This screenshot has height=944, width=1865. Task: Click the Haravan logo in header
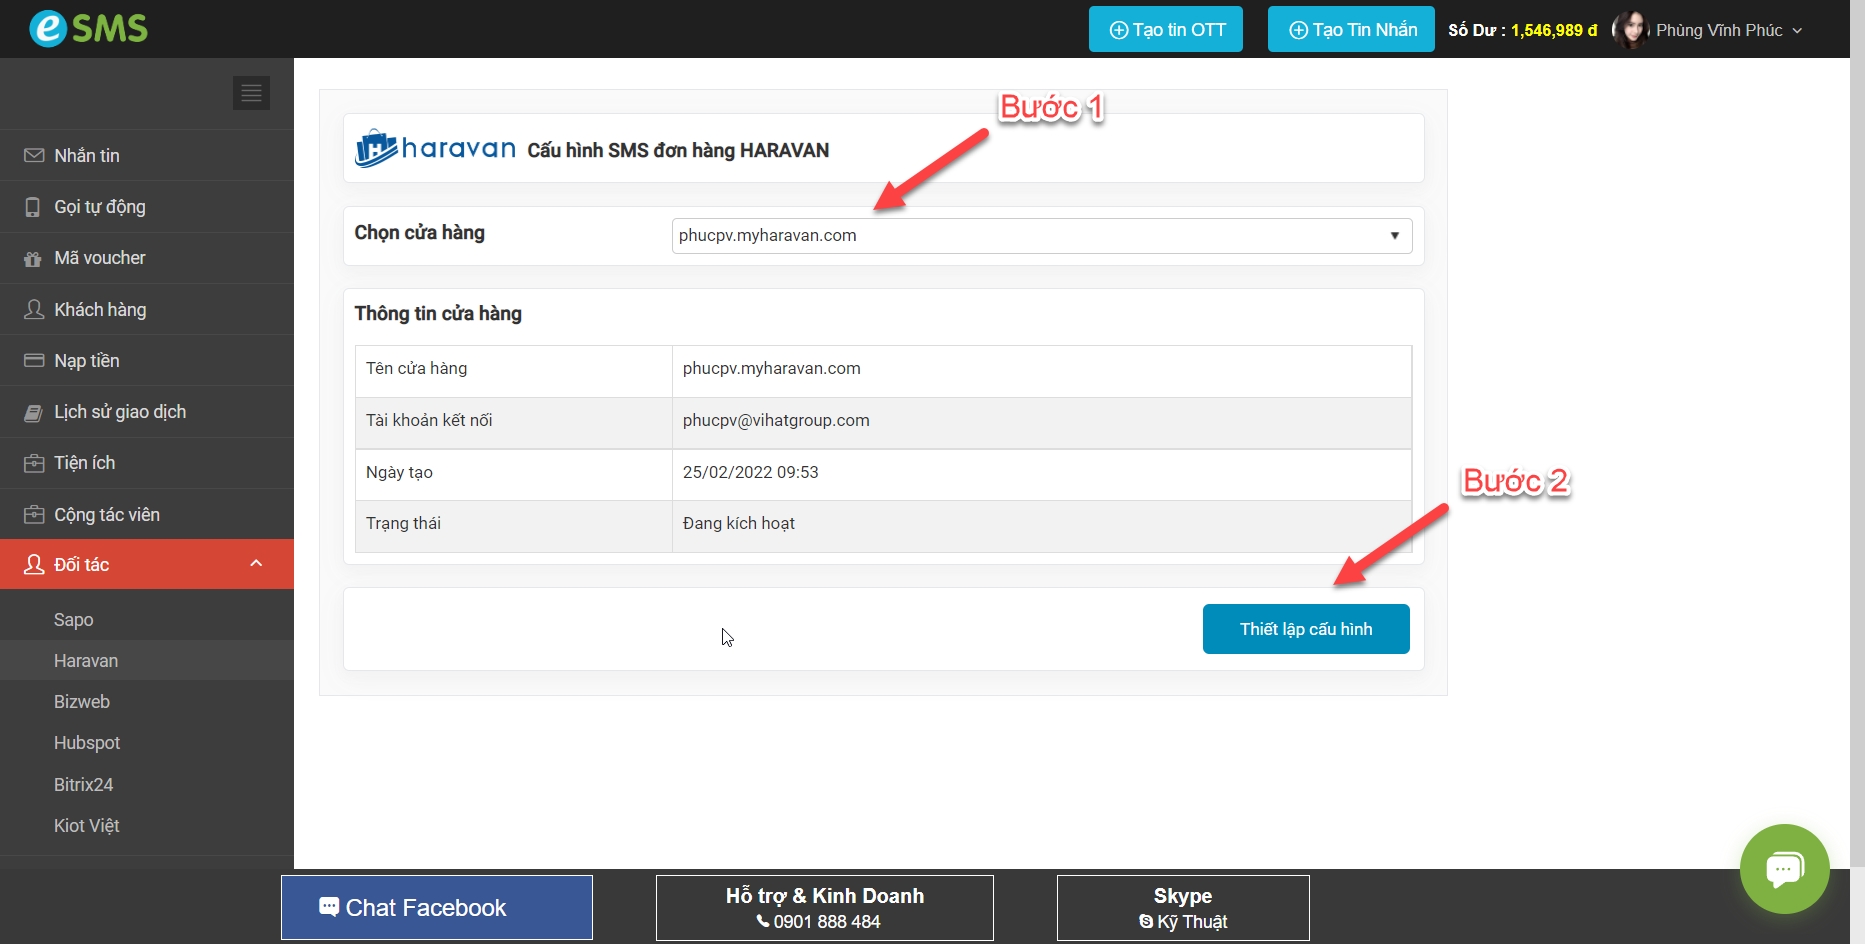pyautogui.click(x=435, y=149)
